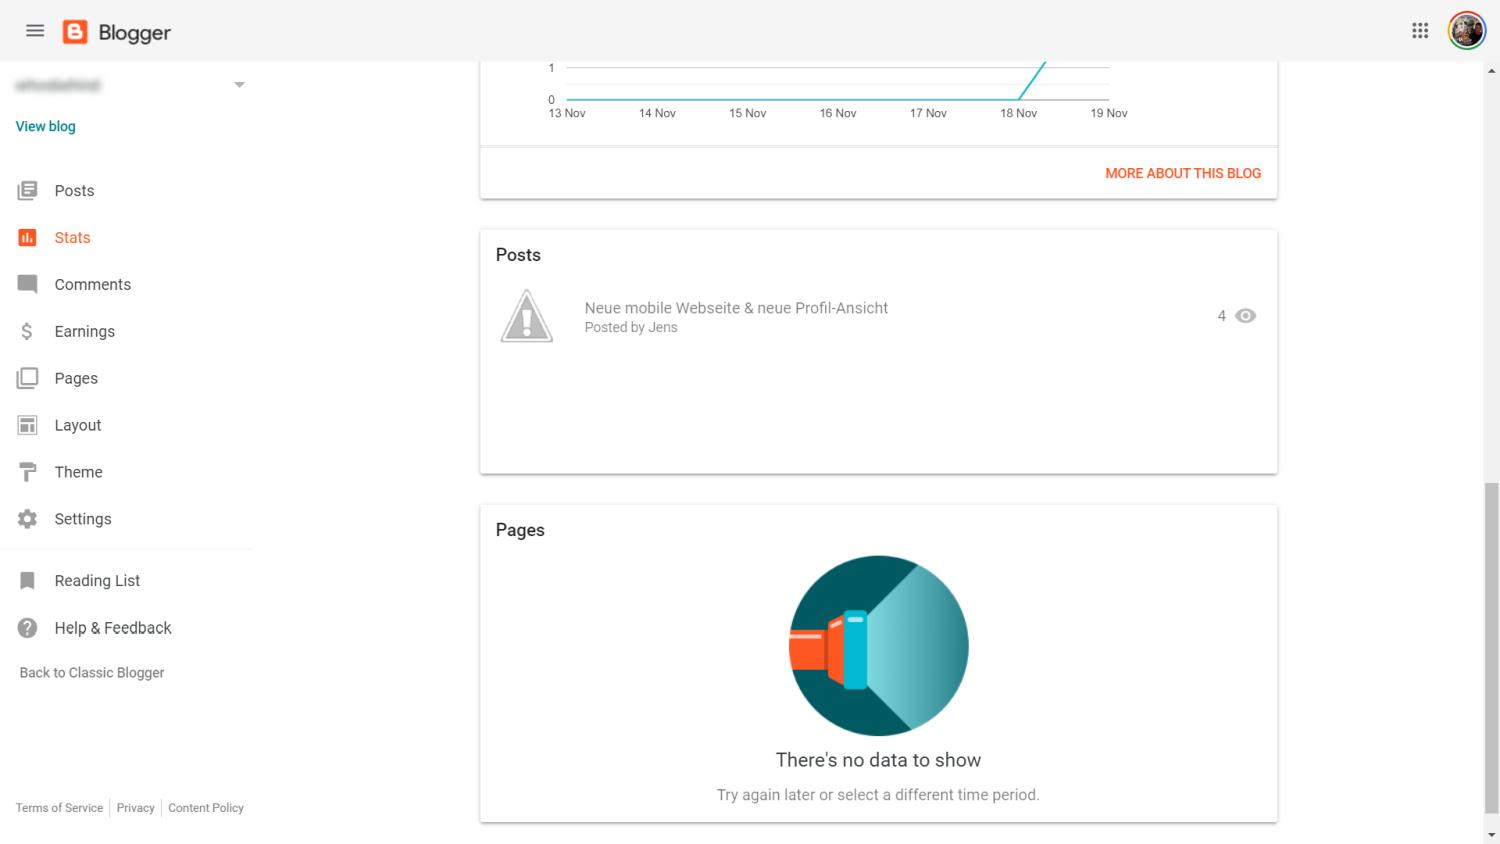Click the Theme paint roller icon
The image size is (1500, 844).
pyautogui.click(x=27, y=472)
